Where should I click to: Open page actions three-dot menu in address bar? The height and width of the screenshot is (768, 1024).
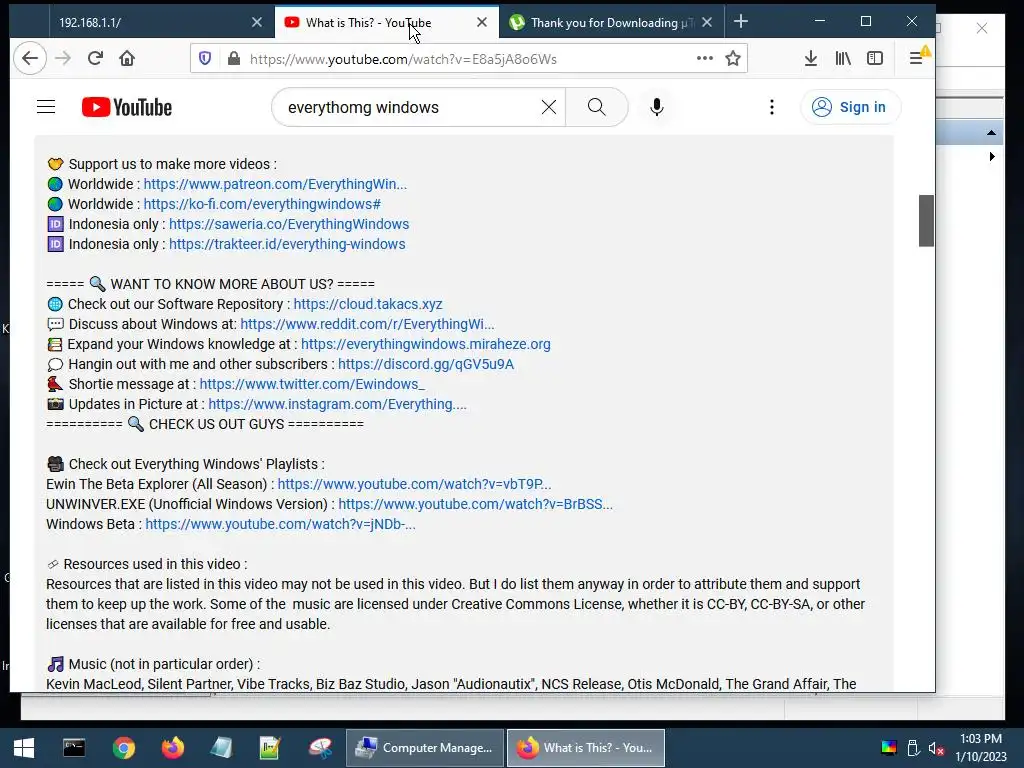point(705,58)
